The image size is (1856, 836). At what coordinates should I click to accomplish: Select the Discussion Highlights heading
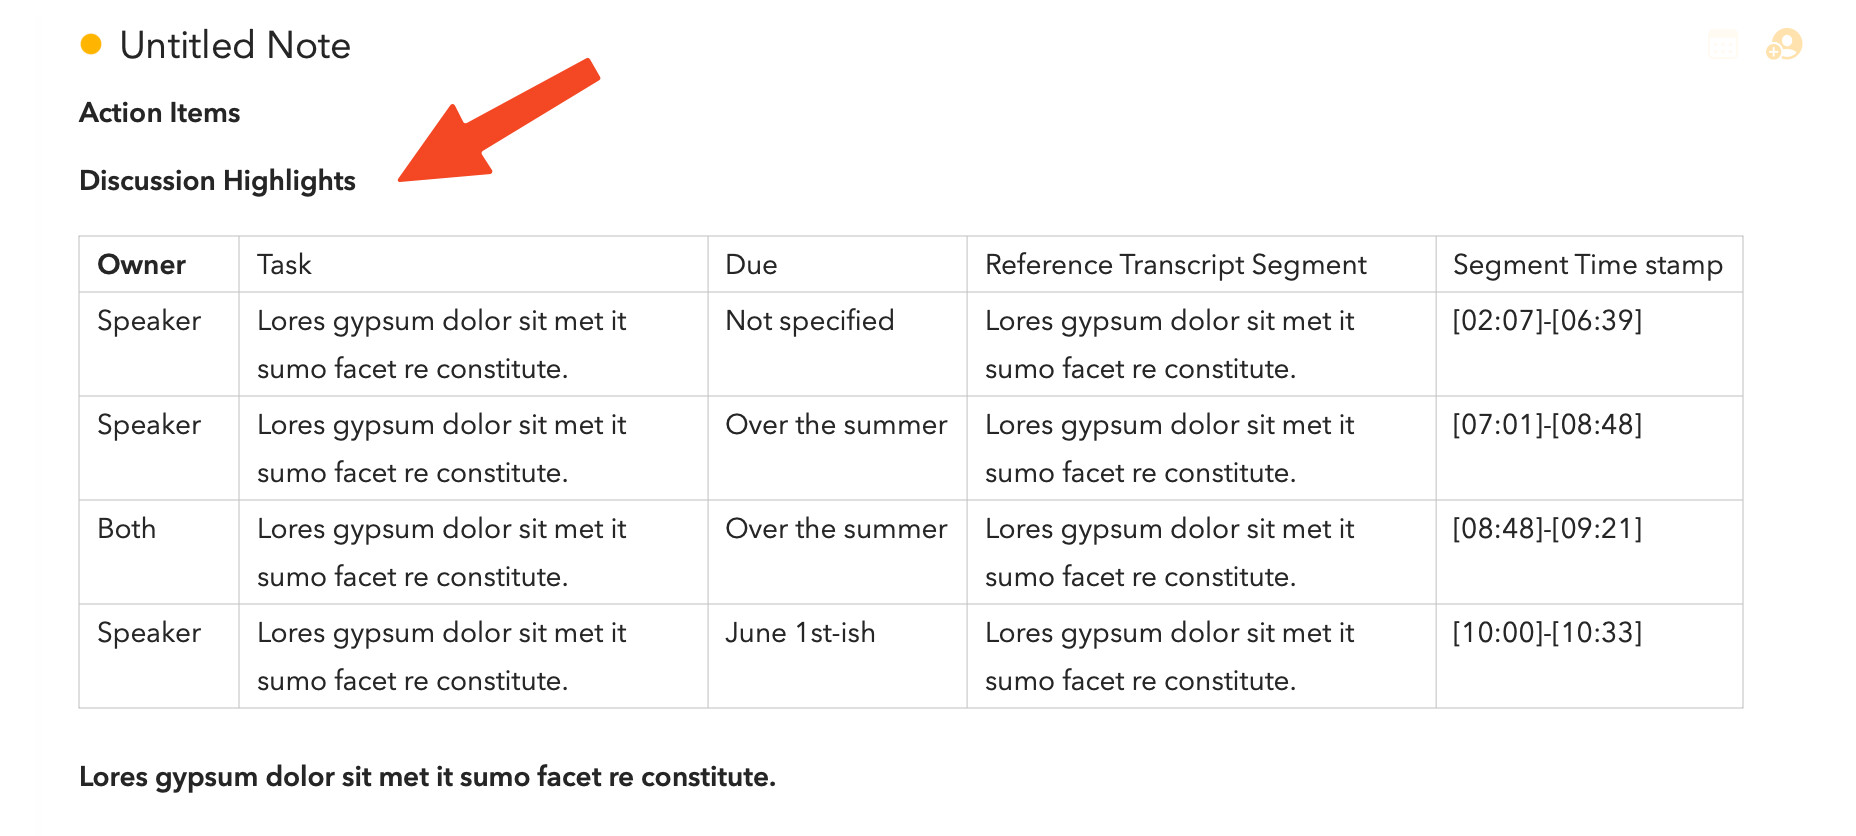pos(217,181)
